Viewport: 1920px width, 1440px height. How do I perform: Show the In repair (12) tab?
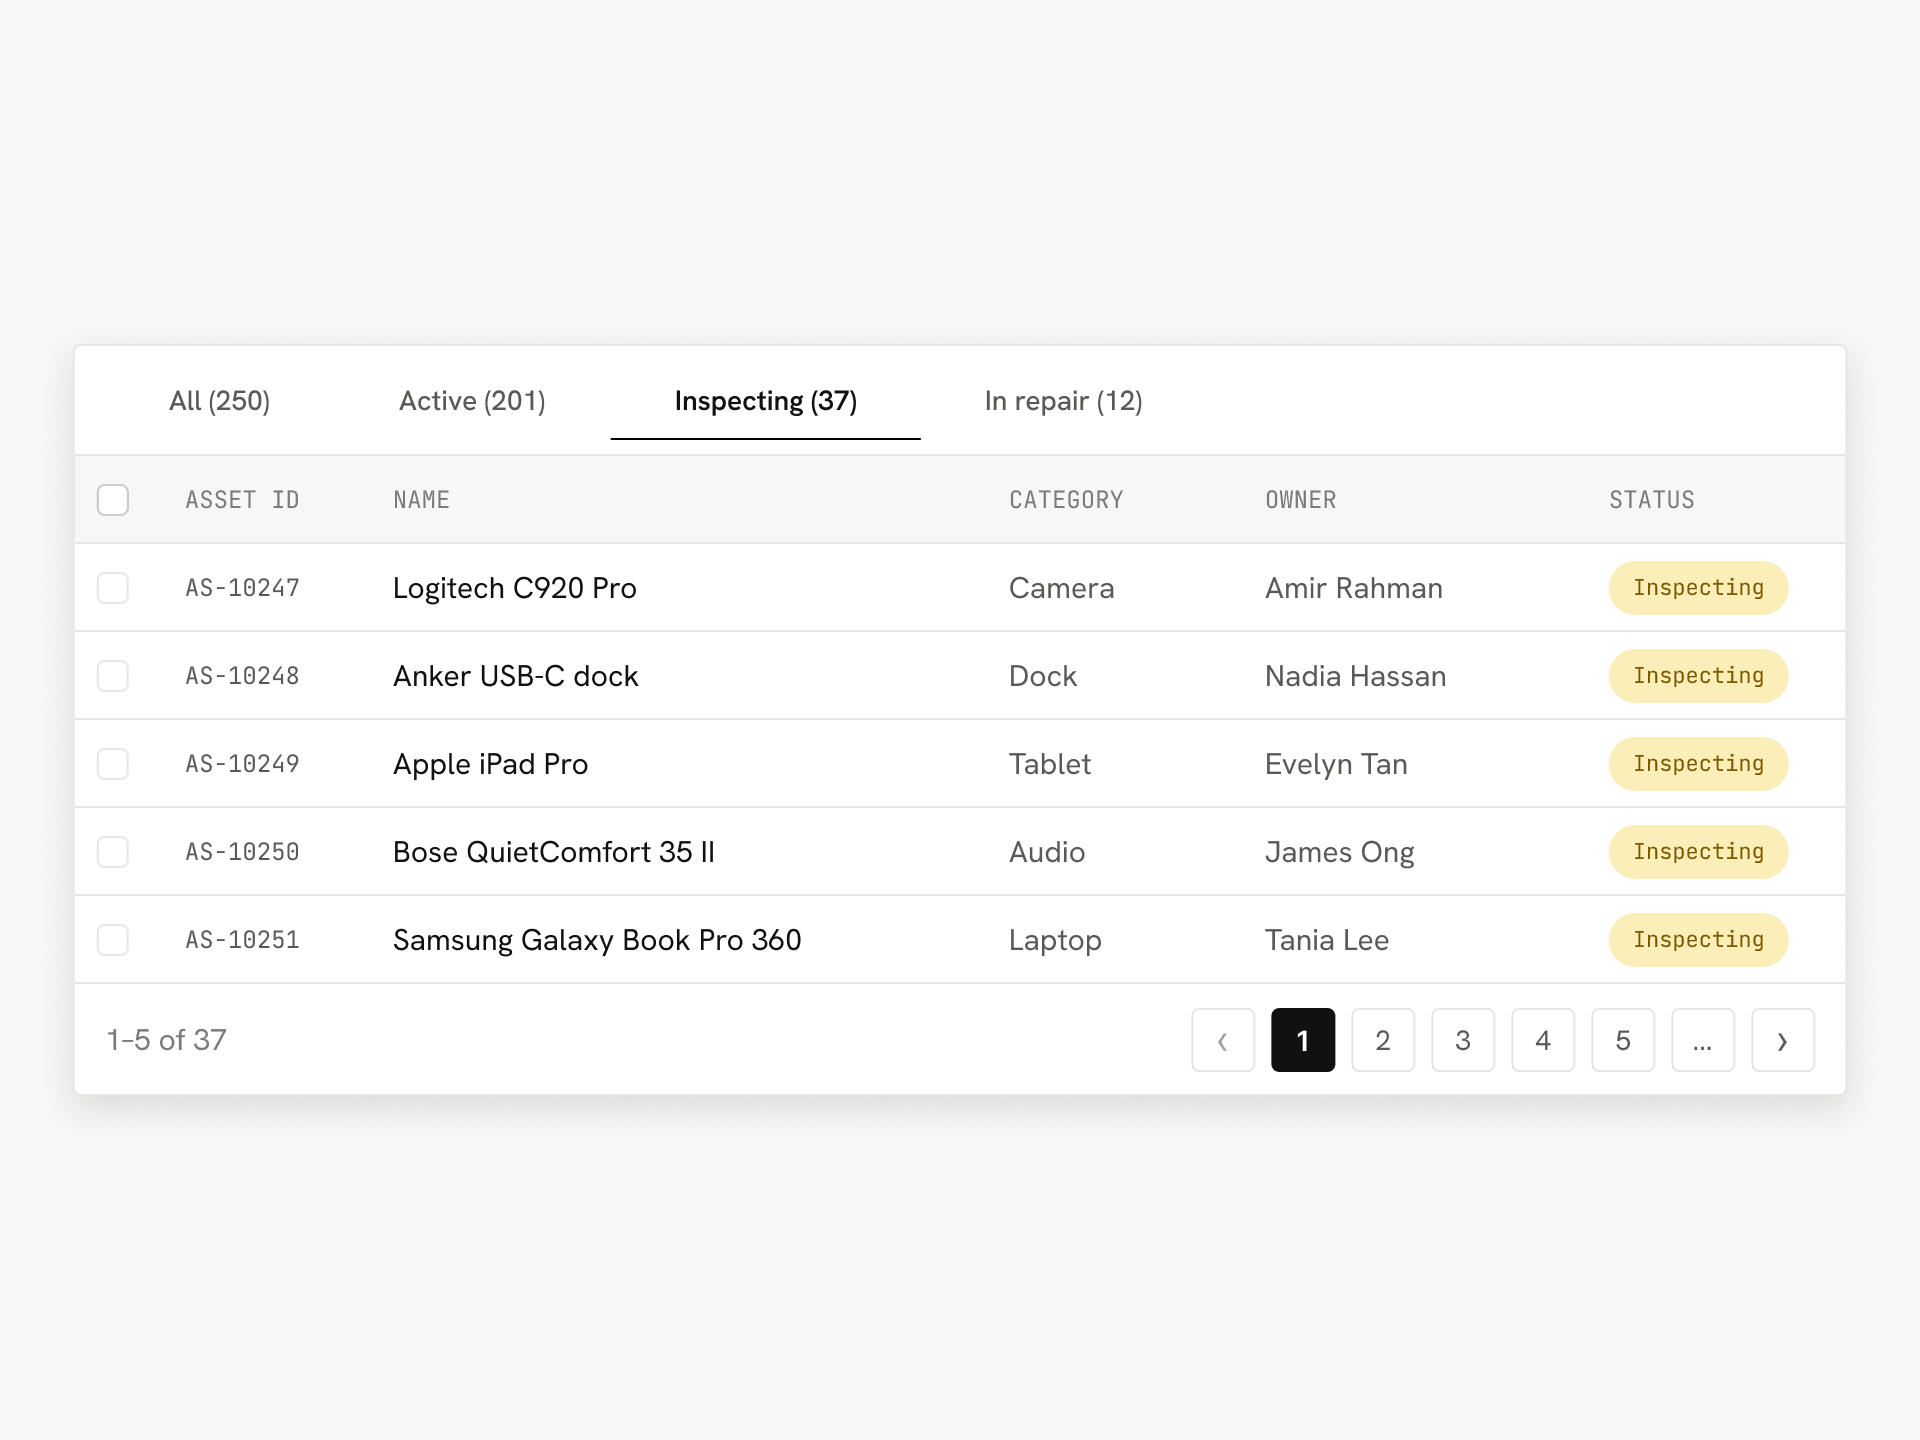pyautogui.click(x=1063, y=401)
